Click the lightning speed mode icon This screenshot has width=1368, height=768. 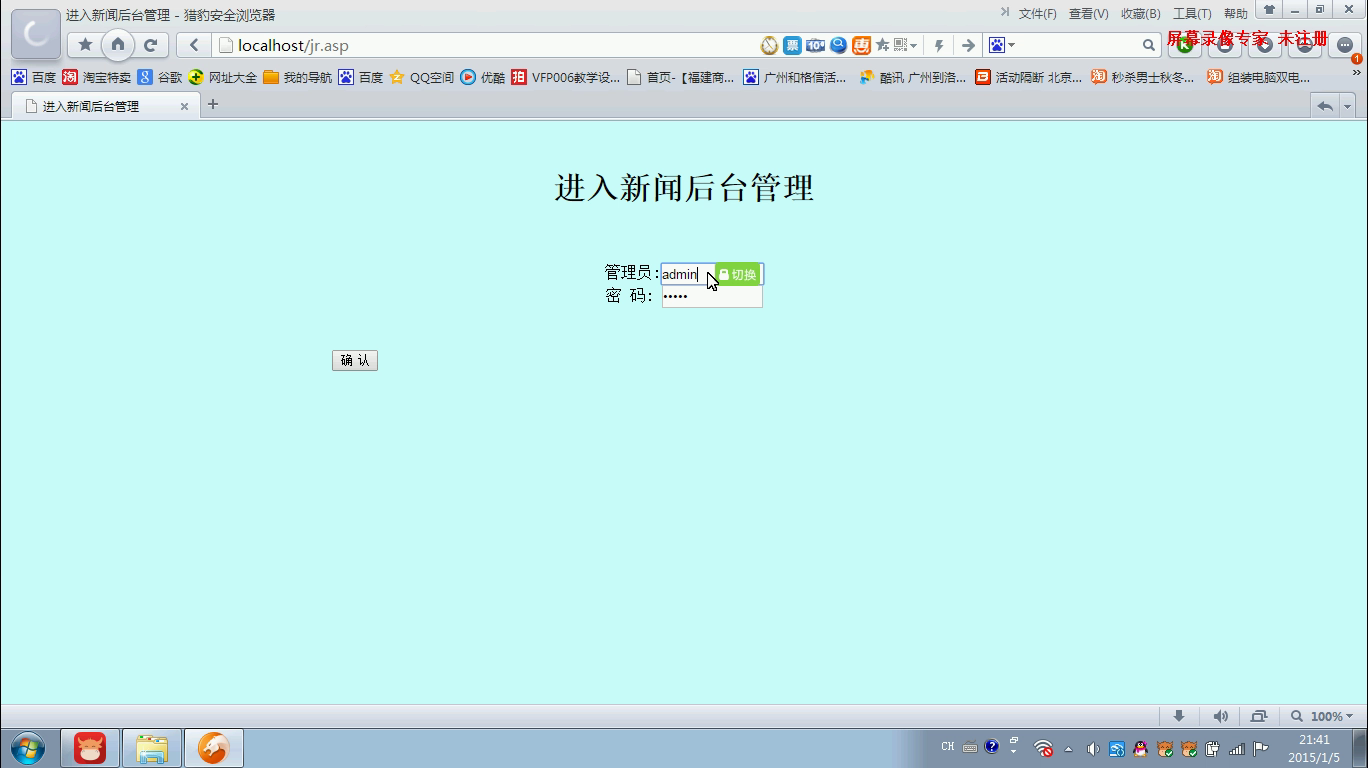(938, 45)
